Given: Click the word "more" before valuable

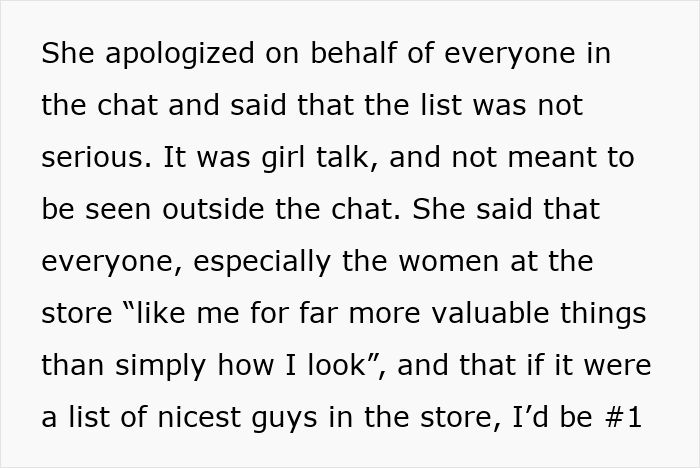Looking at the screenshot, I should click(x=384, y=314).
